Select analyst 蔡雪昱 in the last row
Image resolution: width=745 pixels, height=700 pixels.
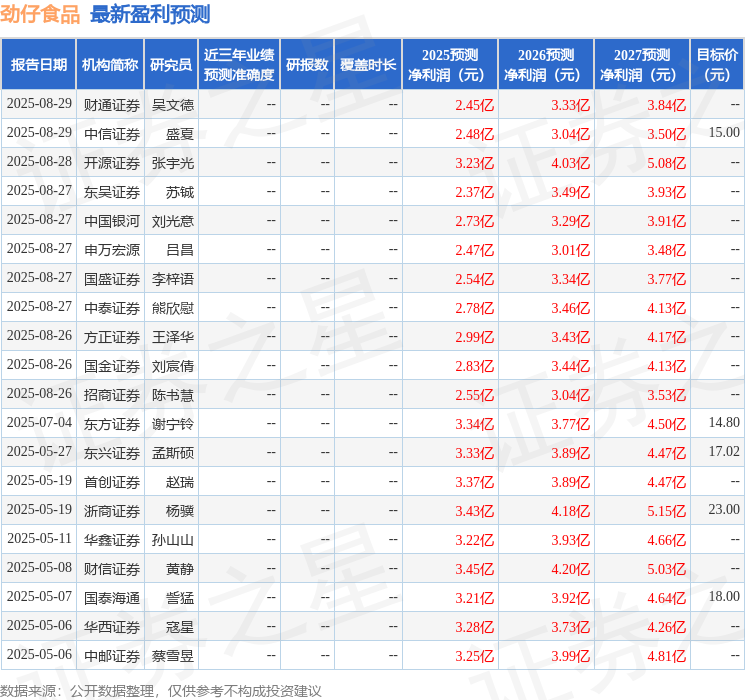pos(172,656)
